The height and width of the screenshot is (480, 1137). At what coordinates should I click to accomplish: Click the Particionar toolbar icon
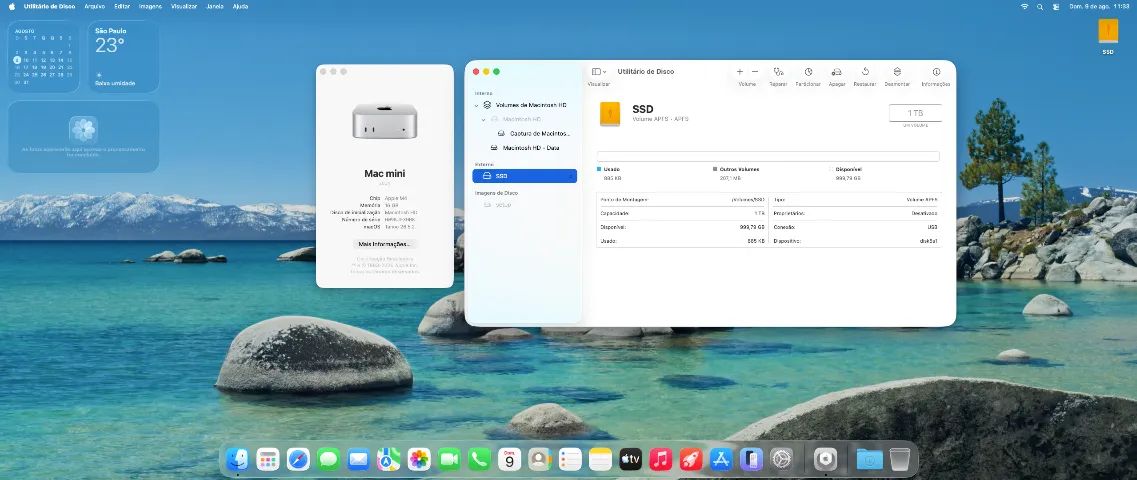click(x=808, y=72)
